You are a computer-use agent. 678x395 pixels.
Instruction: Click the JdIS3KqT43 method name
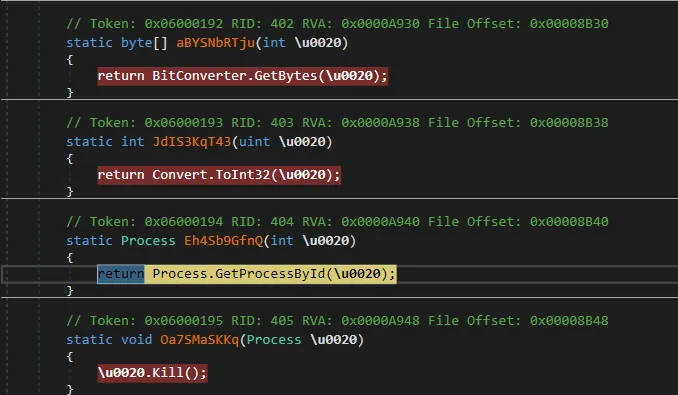[192, 142]
